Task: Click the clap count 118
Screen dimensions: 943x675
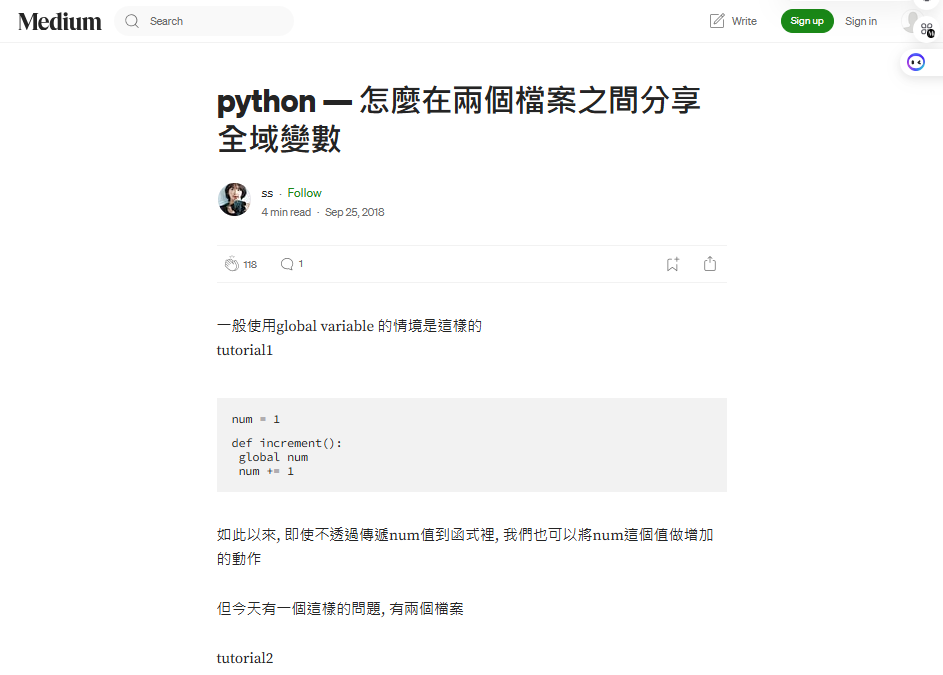Action: (x=250, y=265)
